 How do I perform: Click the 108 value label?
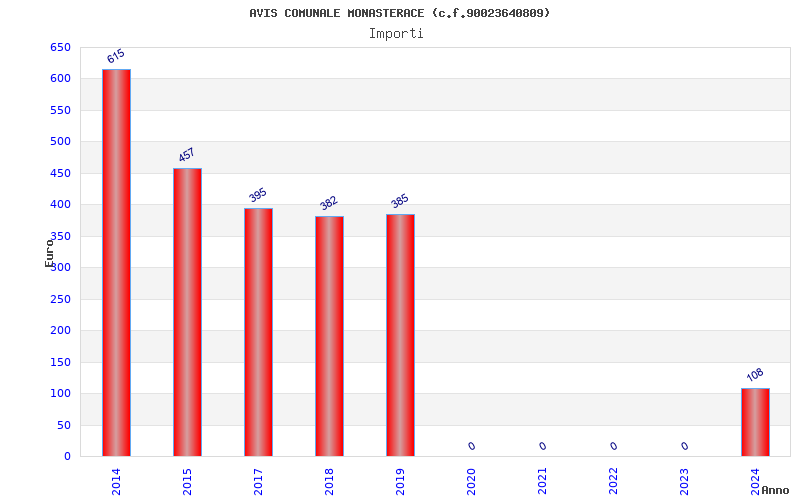click(x=755, y=374)
